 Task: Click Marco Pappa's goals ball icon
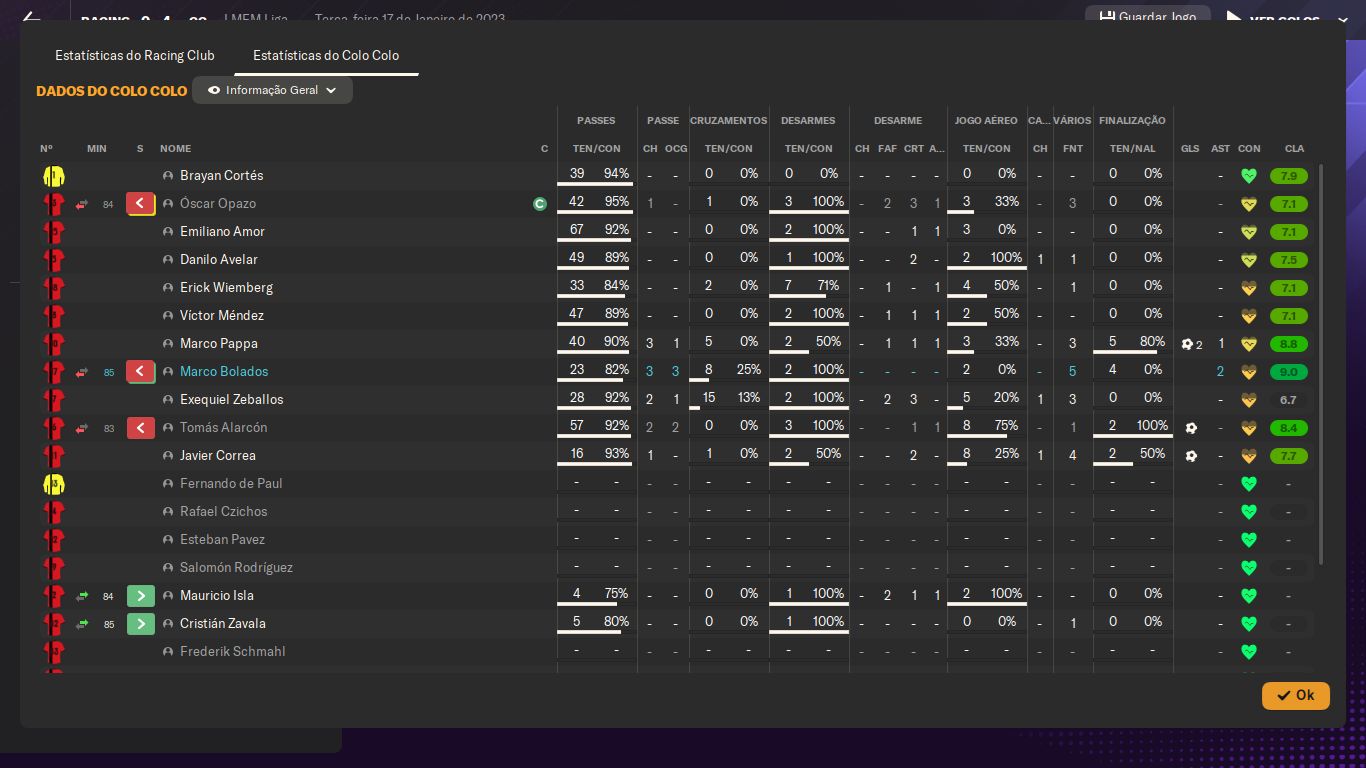(x=1187, y=344)
